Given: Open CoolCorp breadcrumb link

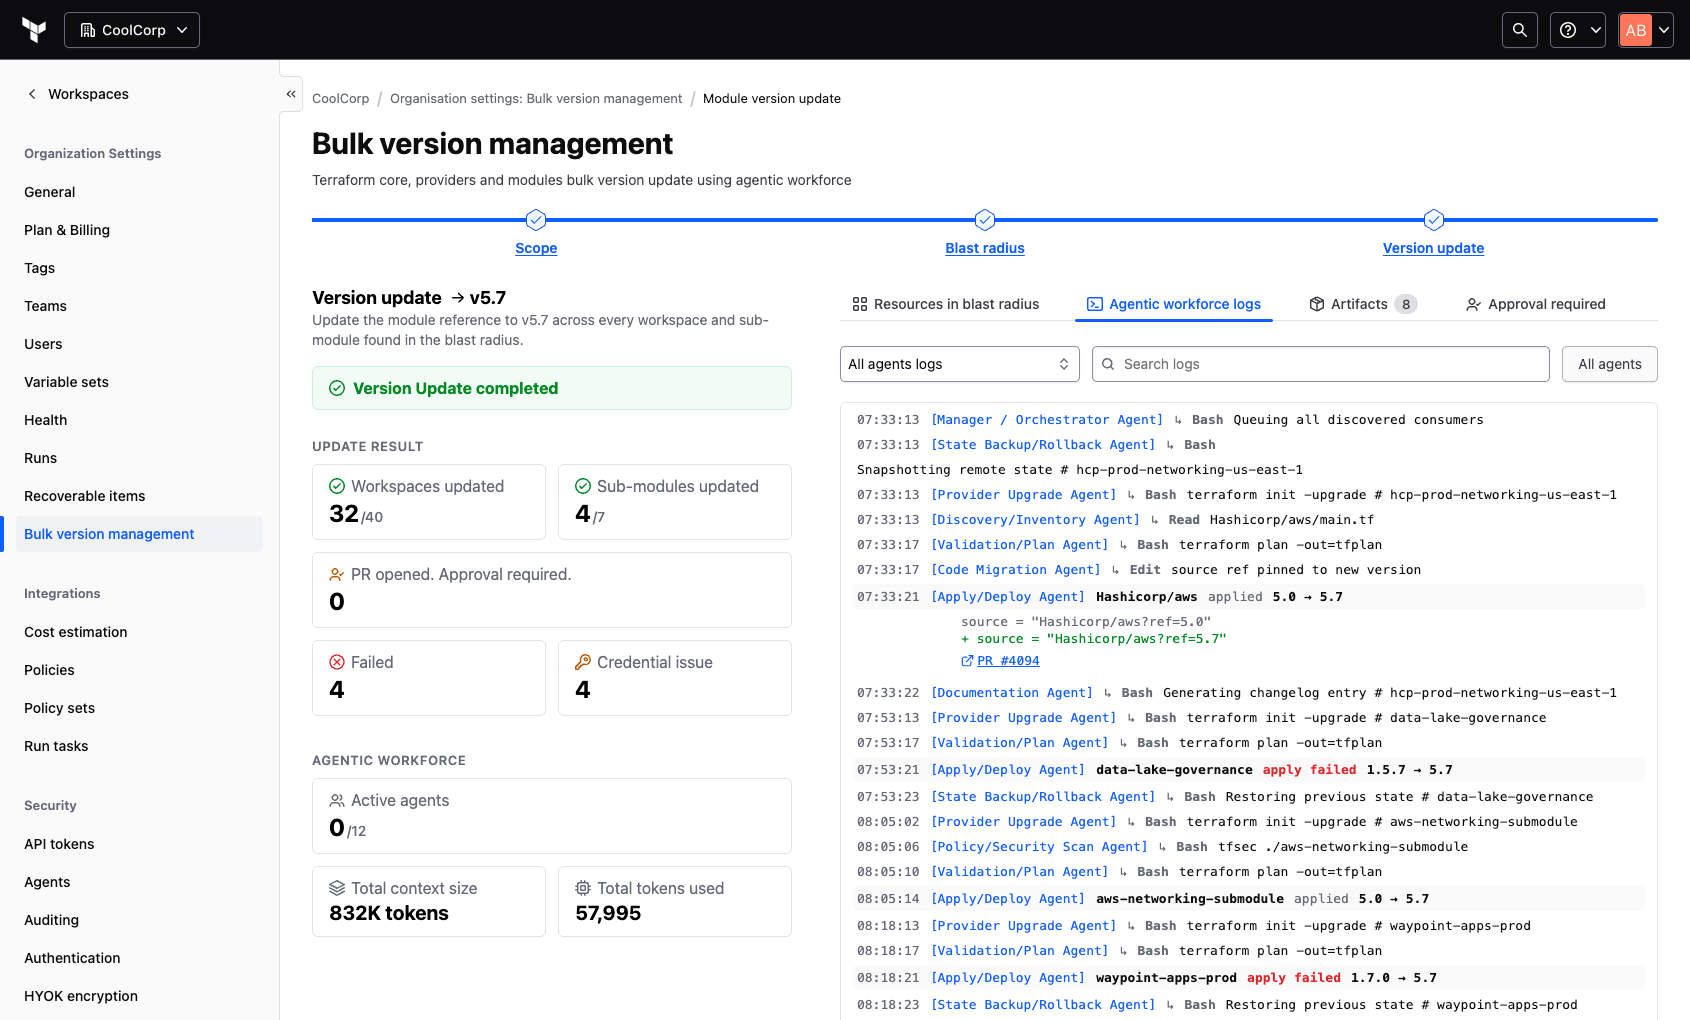Looking at the screenshot, I should coord(340,99).
